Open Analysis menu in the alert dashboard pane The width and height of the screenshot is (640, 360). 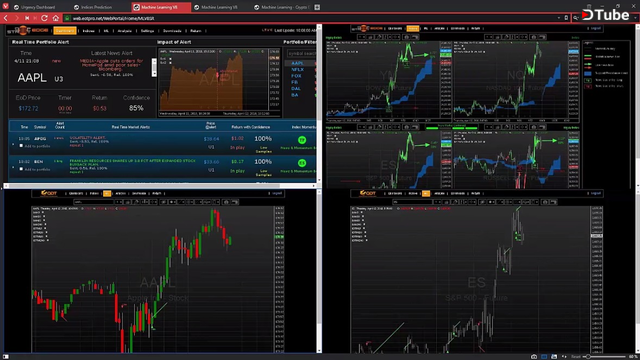pos(125,31)
